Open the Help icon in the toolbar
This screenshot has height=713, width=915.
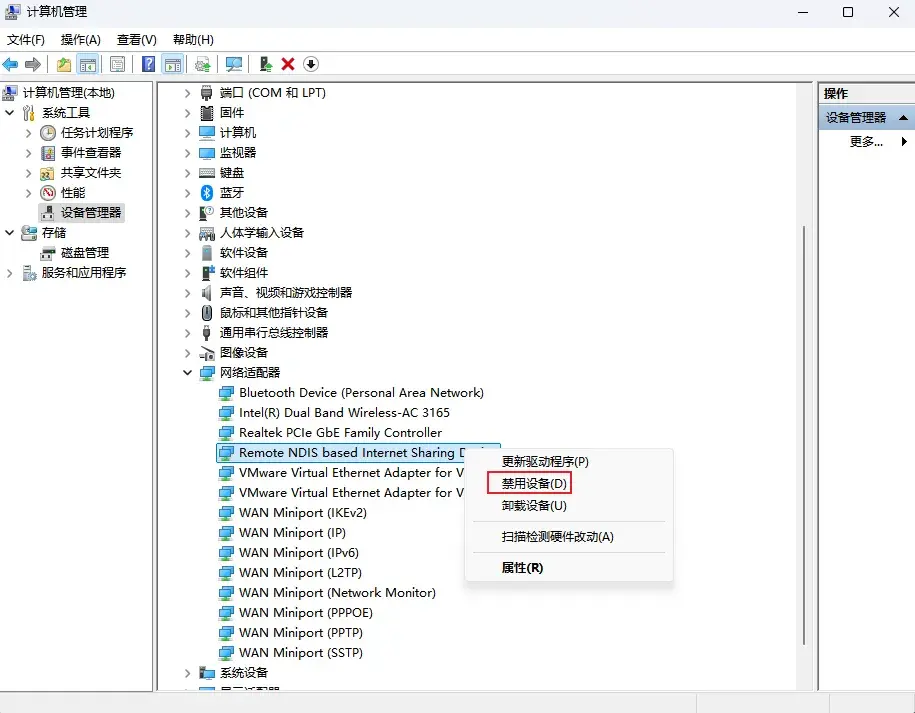tap(146, 64)
